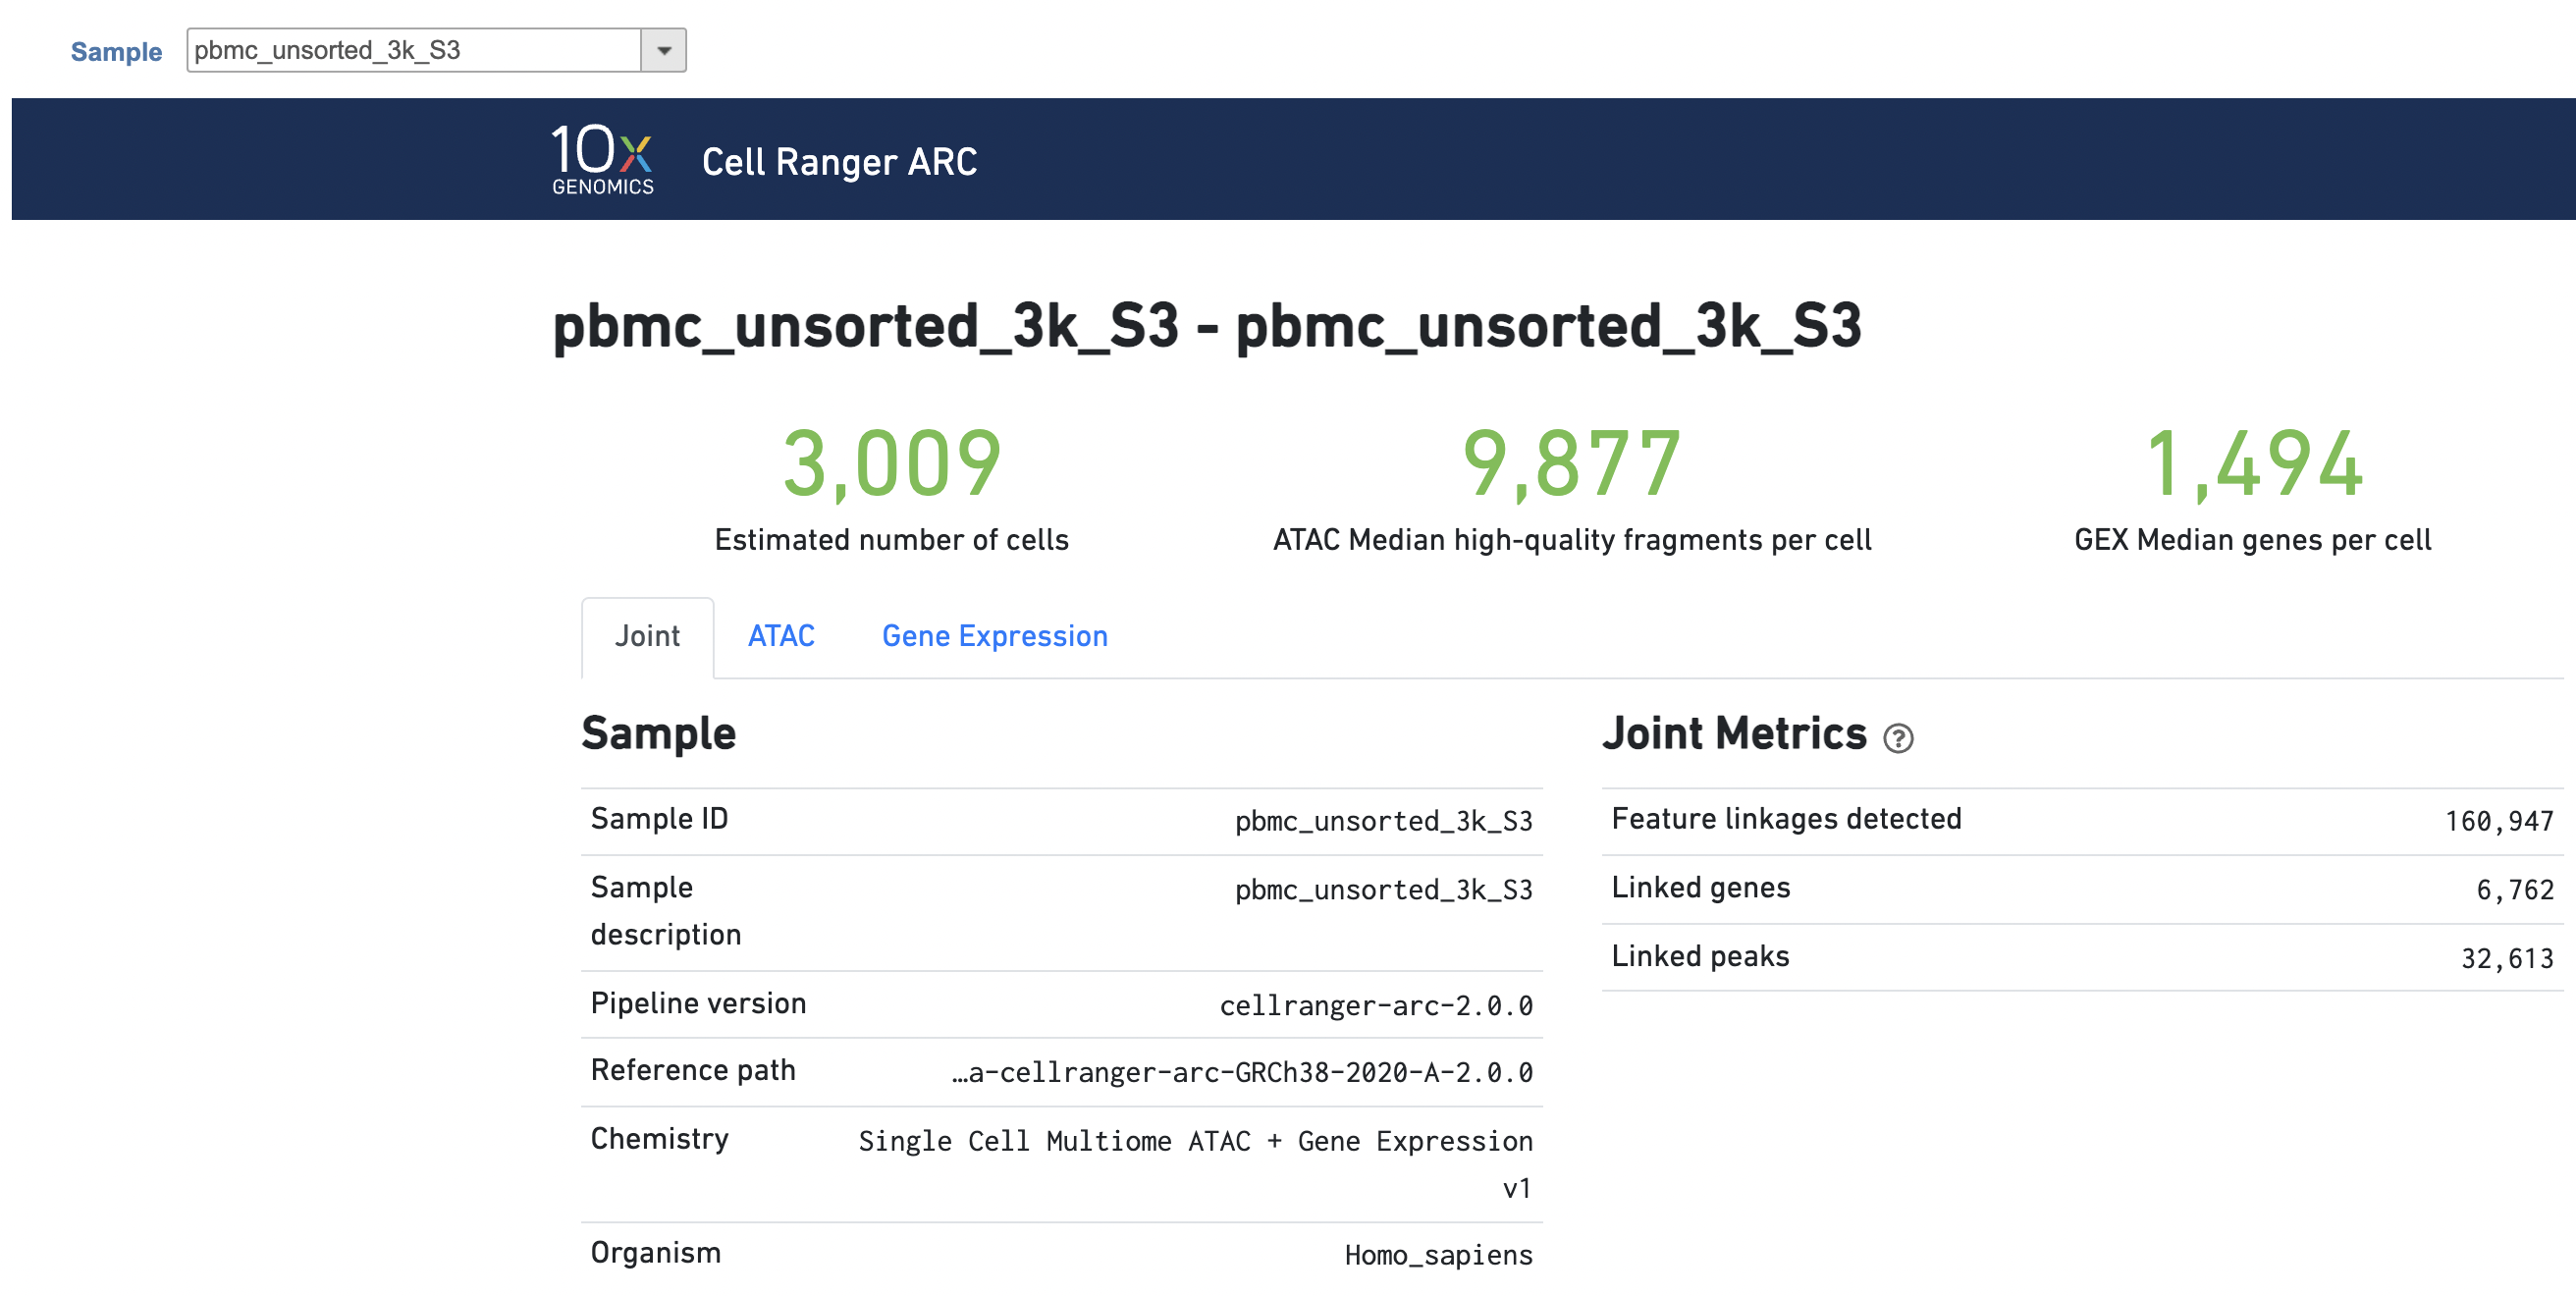The image size is (2576, 1296).
Task: Click the 1,494 GEX median genes metric
Action: point(2253,463)
